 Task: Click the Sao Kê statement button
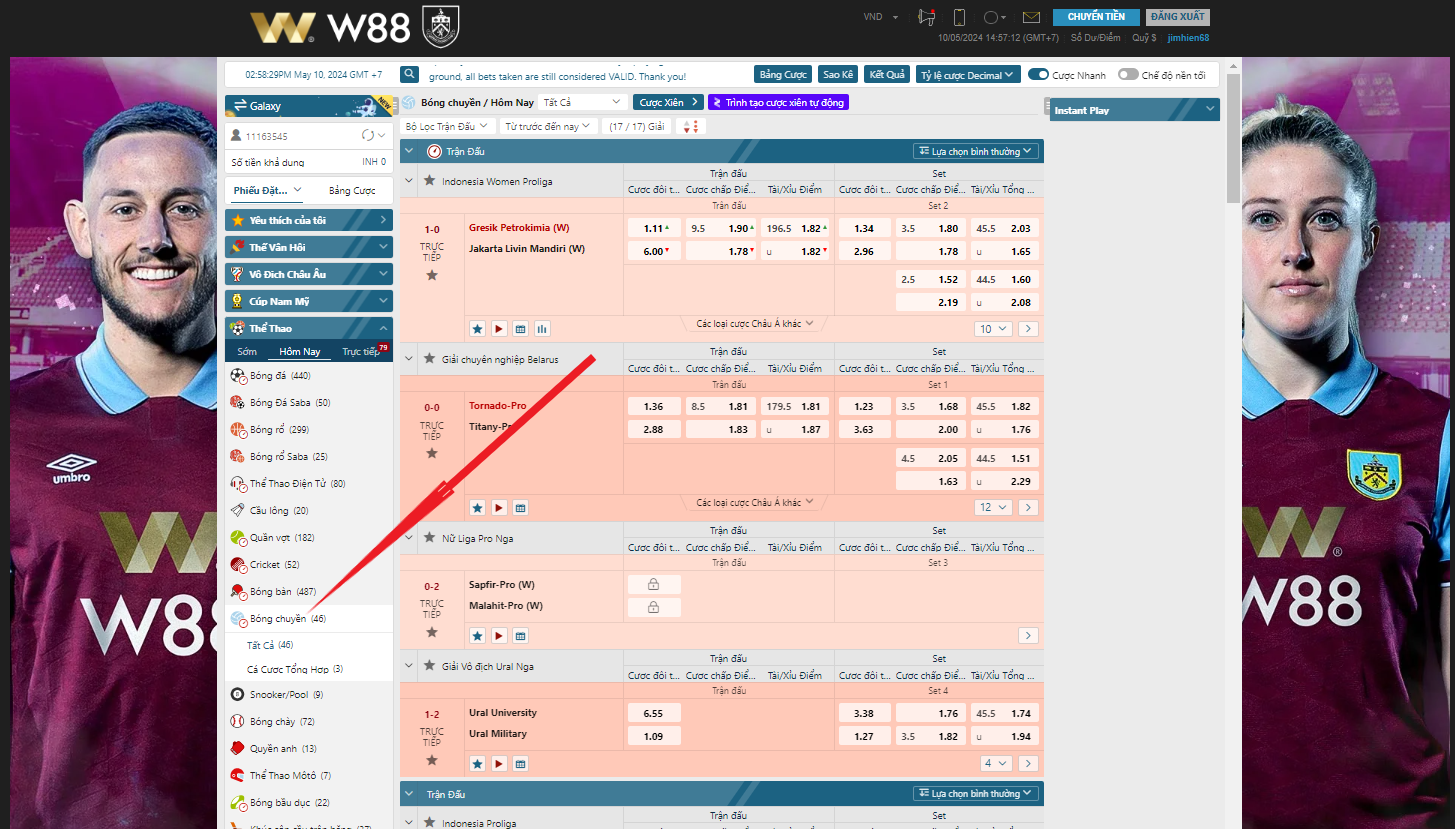pyautogui.click(x=837, y=75)
